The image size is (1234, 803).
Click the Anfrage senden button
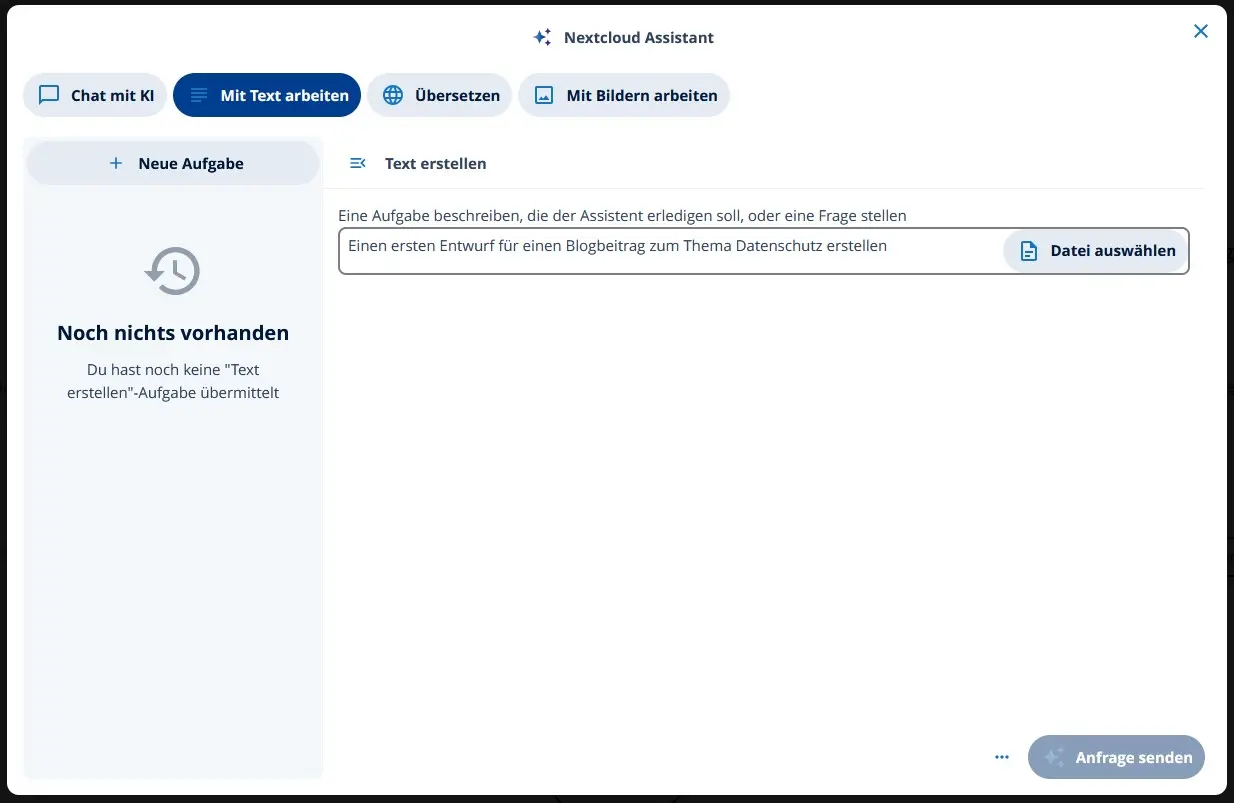coord(1116,757)
